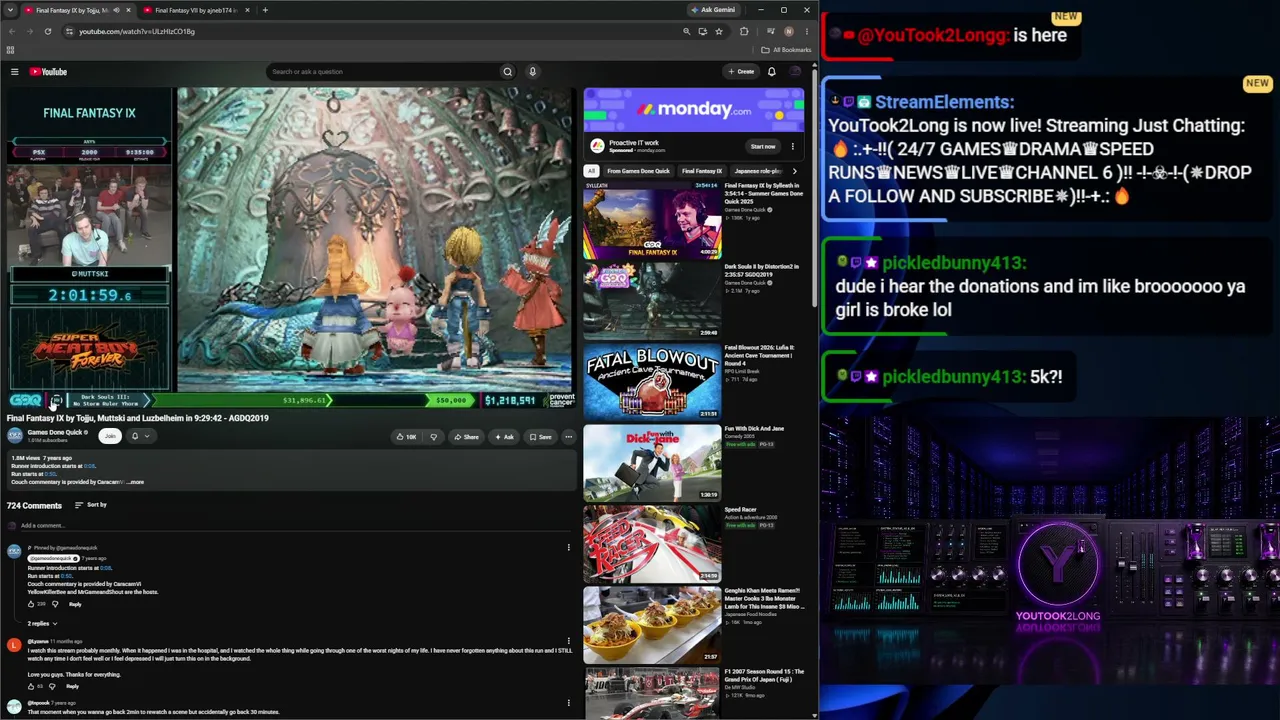View site information icon beside URL
Screen dimensions: 1280x720
[68, 31]
